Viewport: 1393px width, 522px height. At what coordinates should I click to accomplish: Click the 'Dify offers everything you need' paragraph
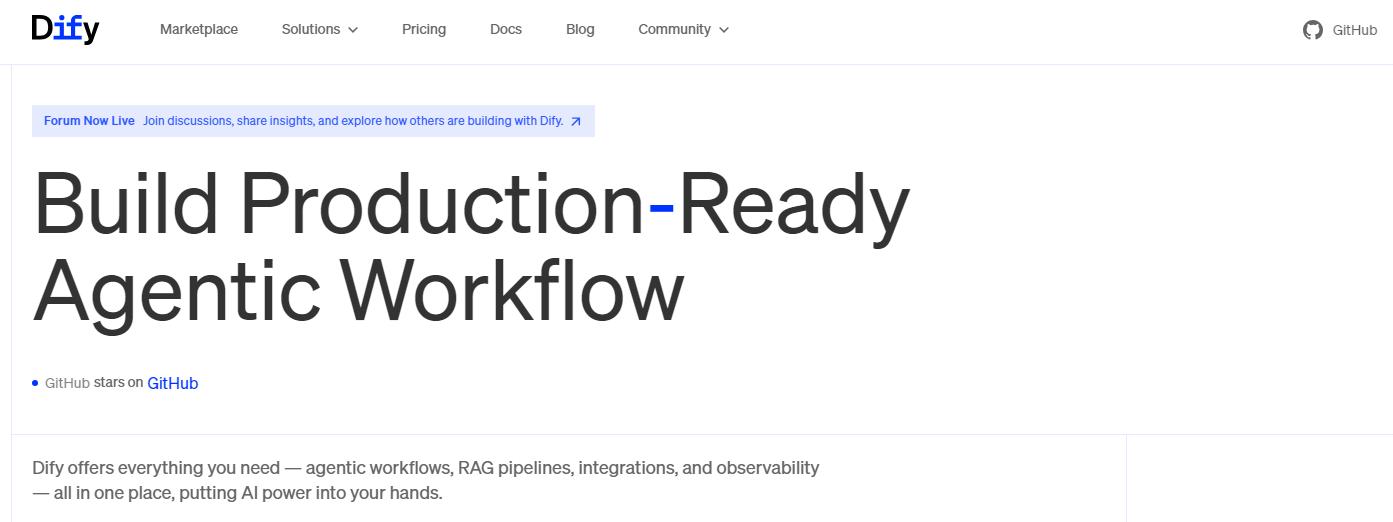tap(426, 480)
